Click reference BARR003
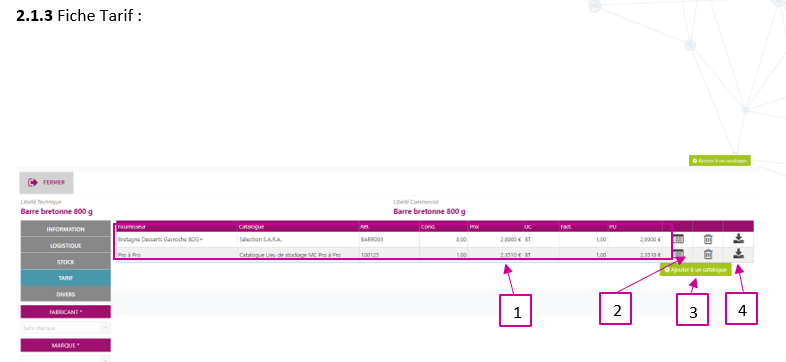This screenshot has width=786, height=362. [x=372, y=240]
